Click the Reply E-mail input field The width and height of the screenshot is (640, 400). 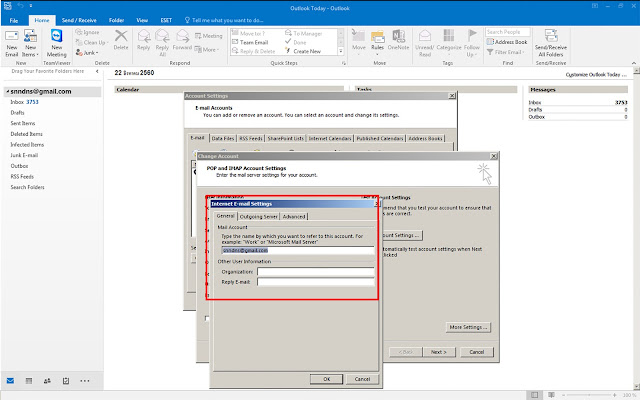(316, 282)
